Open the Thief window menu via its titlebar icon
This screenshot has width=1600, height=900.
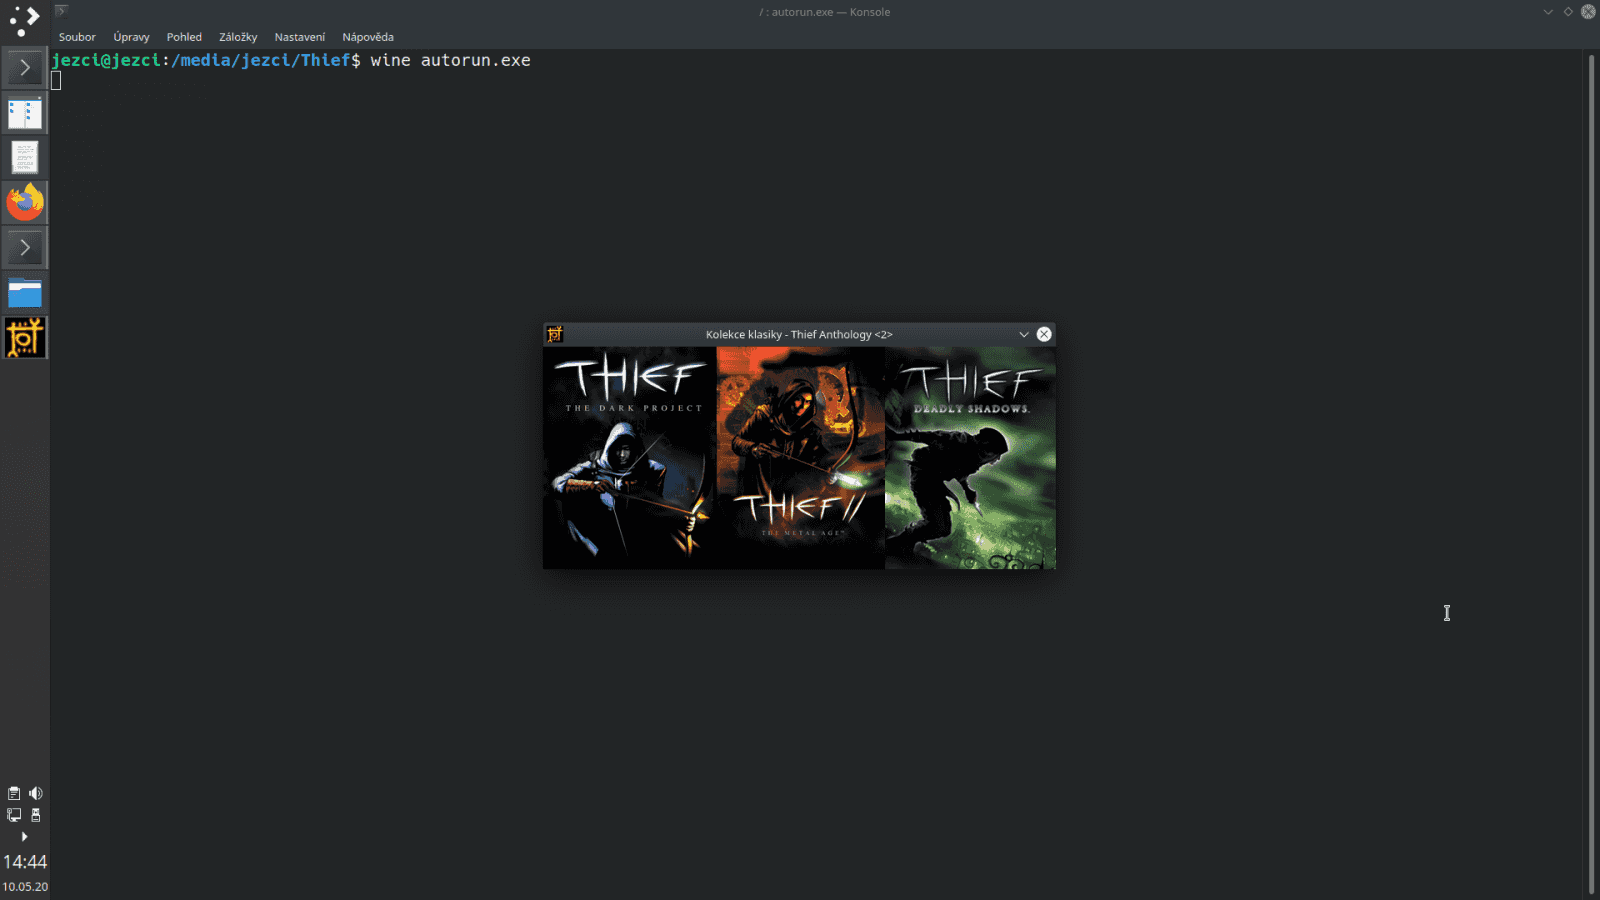[555, 334]
